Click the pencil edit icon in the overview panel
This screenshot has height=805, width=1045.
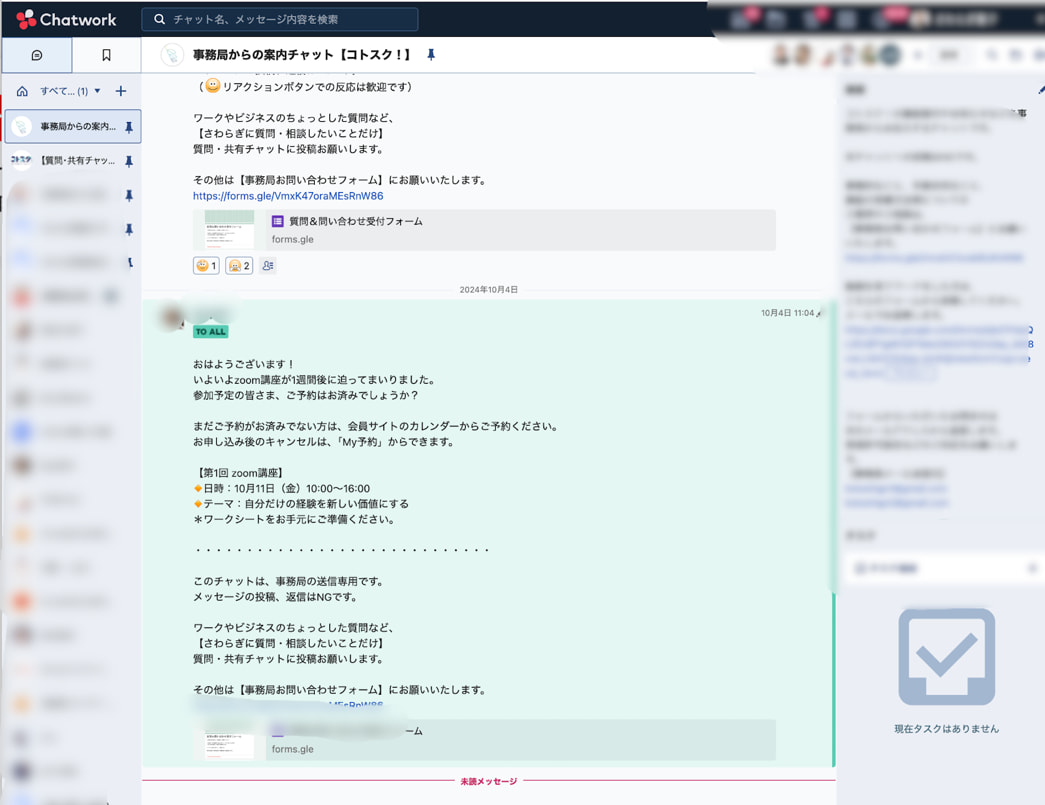coord(1040,90)
